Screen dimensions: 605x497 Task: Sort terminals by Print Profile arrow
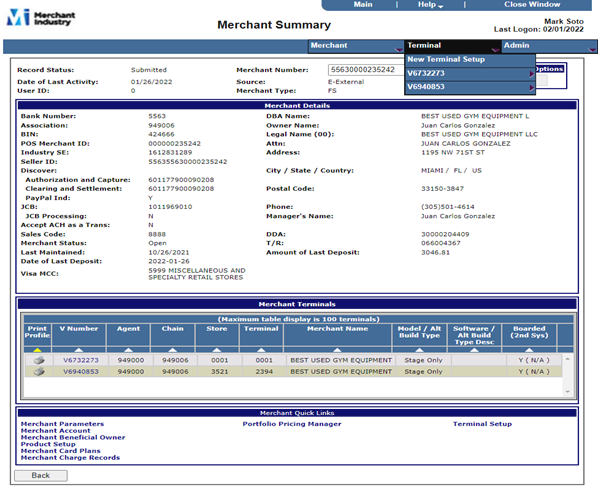pos(37,350)
